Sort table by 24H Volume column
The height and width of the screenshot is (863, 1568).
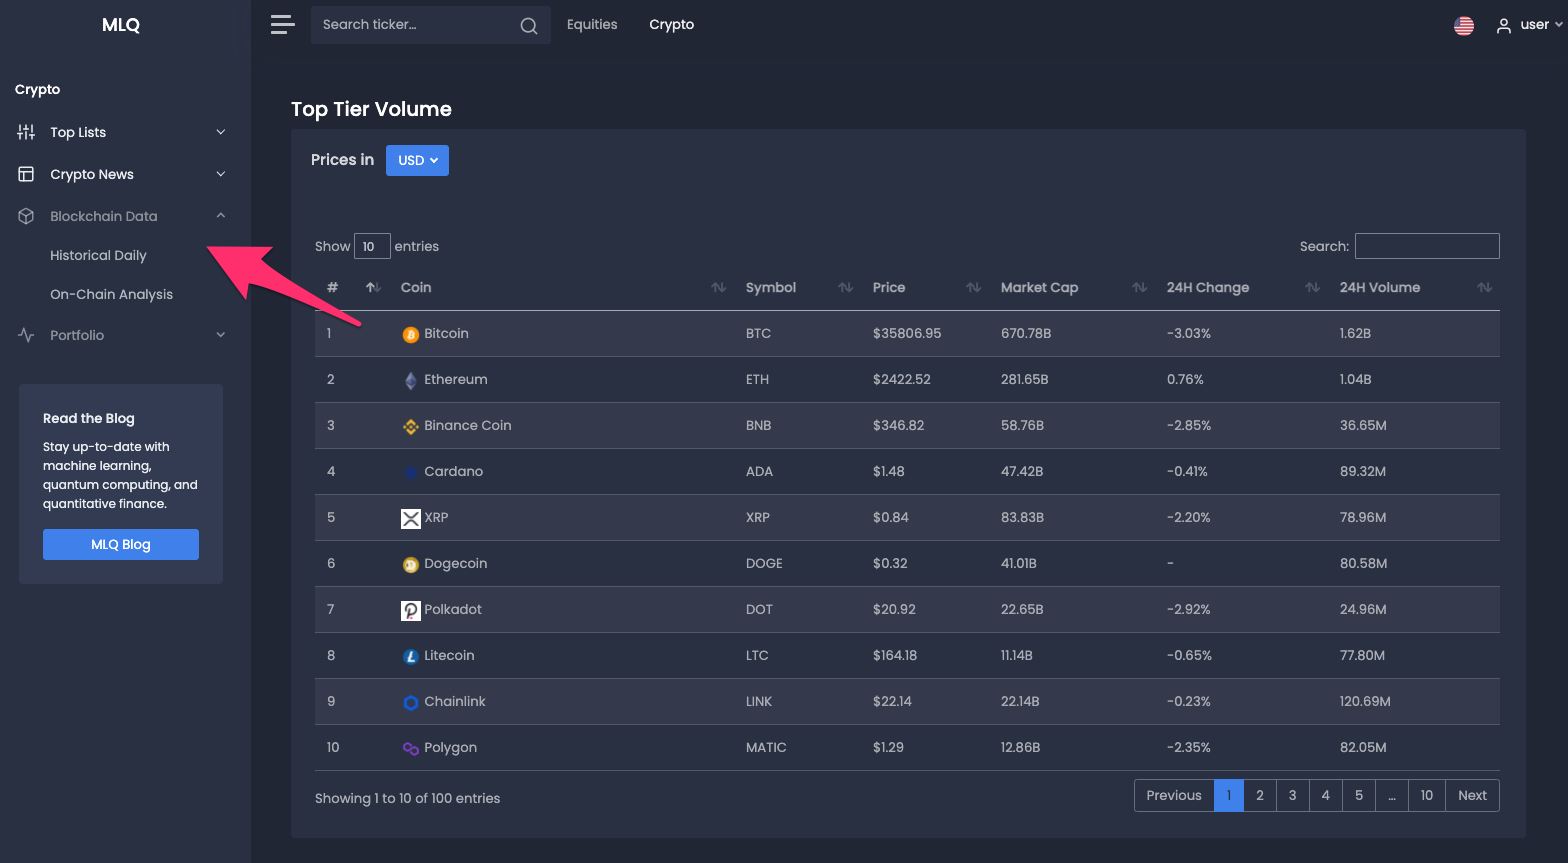[x=1484, y=288]
